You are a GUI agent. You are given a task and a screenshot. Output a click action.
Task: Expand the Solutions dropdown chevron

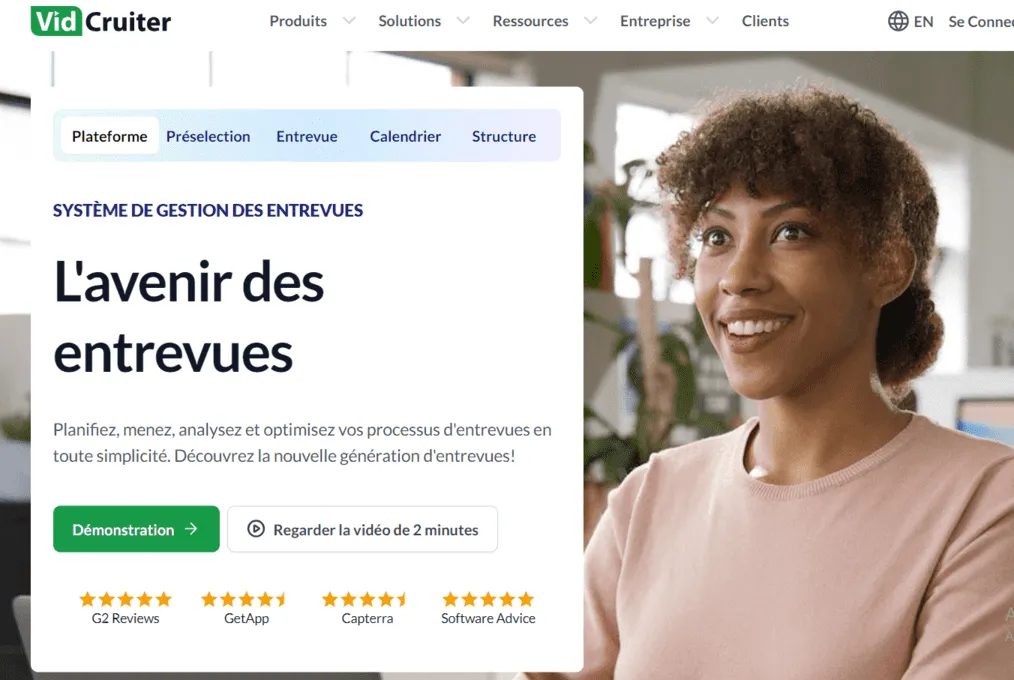click(463, 21)
